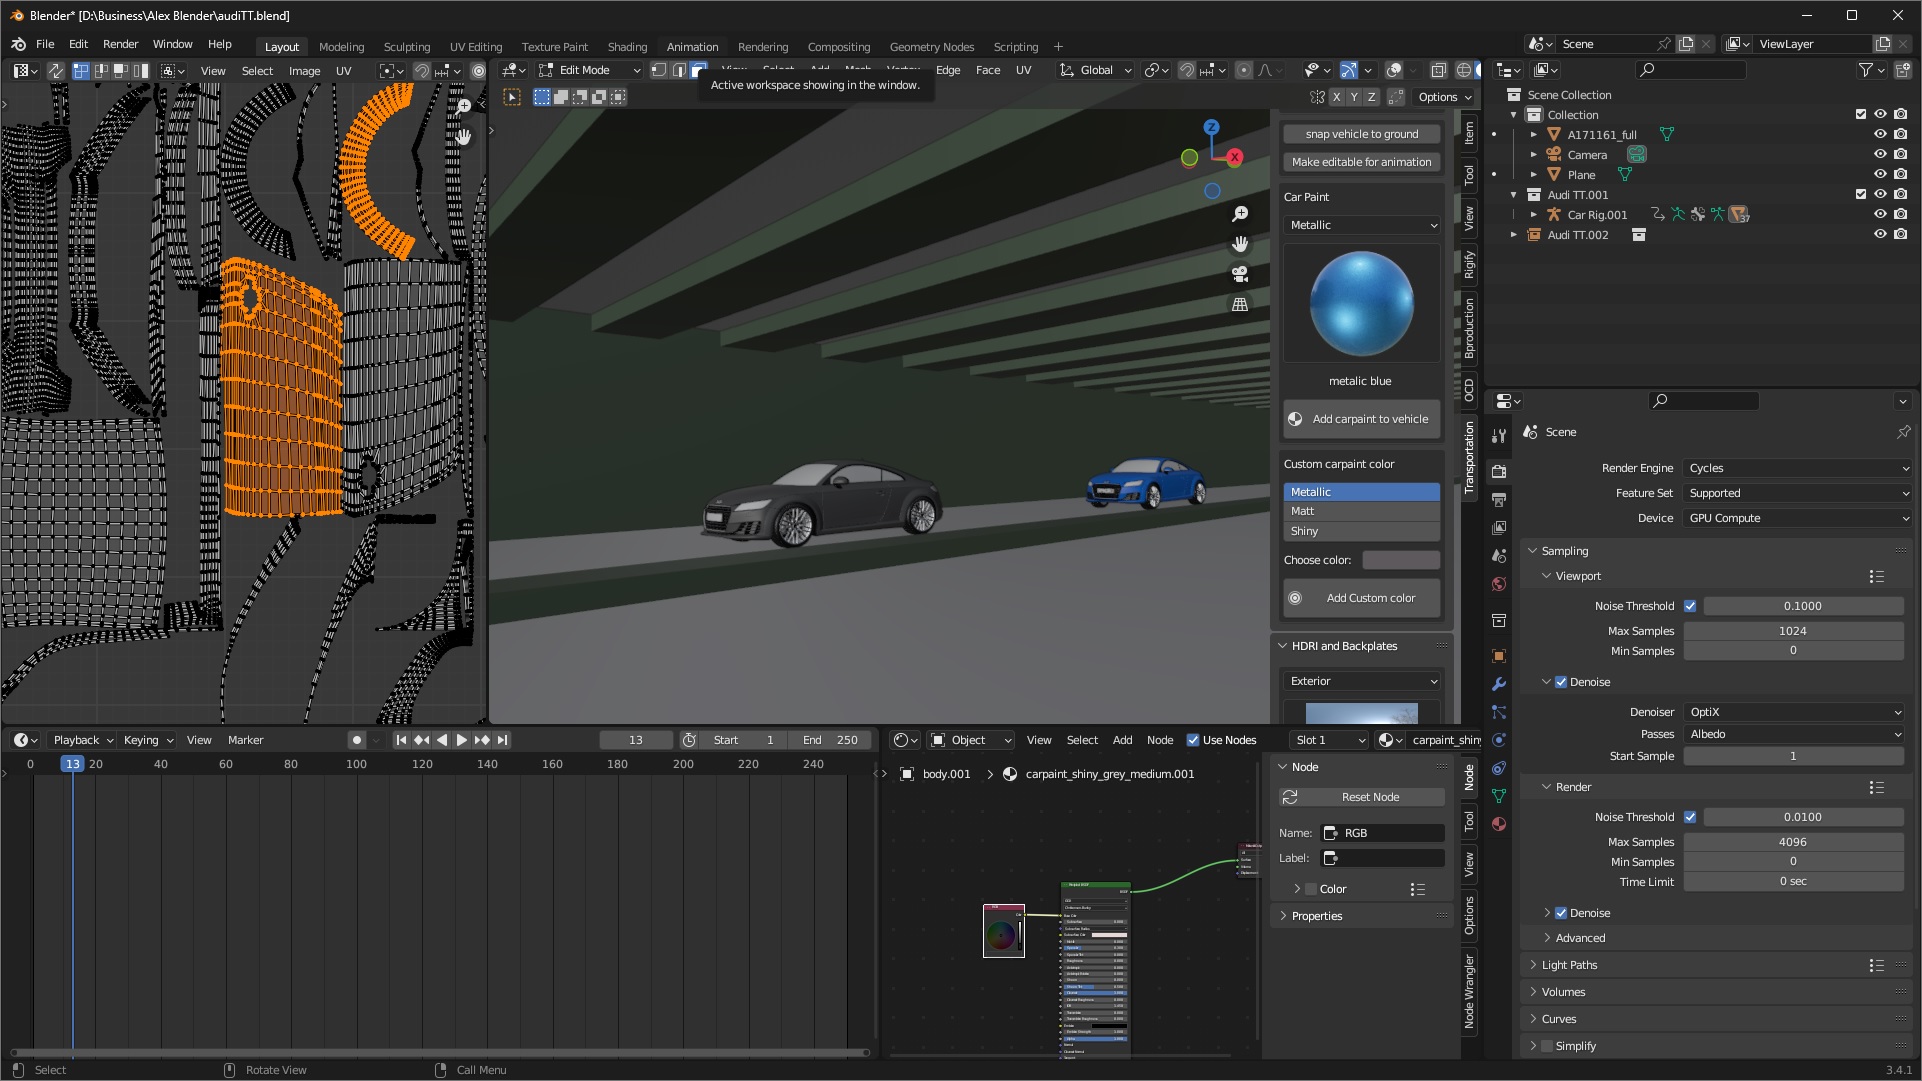This screenshot has width=1922, height=1081.
Task: Click play animation button in timeline
Action: coord(461,740)
